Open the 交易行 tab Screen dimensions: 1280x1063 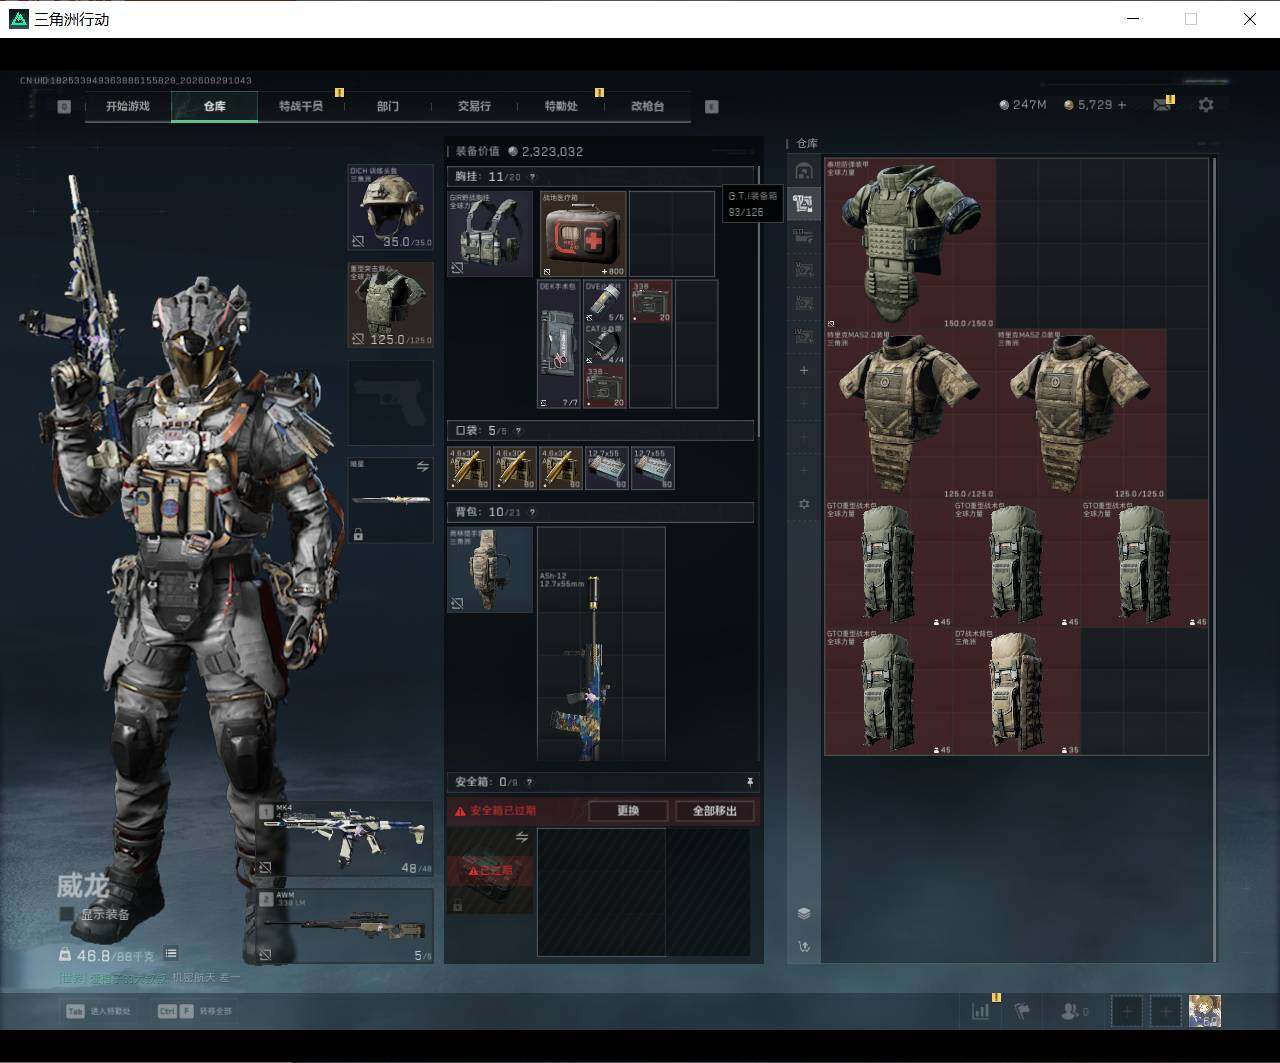[x=474, y=106]
